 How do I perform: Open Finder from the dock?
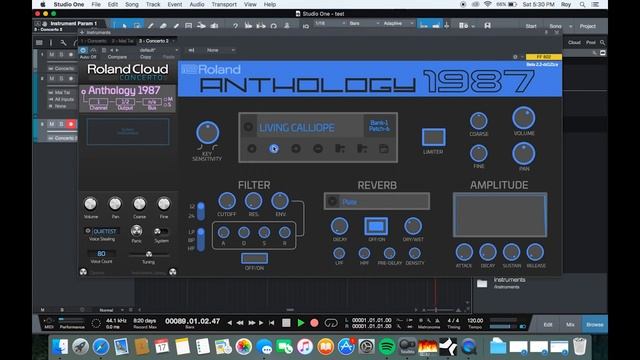pyautogui.click(x=60, y=347)
